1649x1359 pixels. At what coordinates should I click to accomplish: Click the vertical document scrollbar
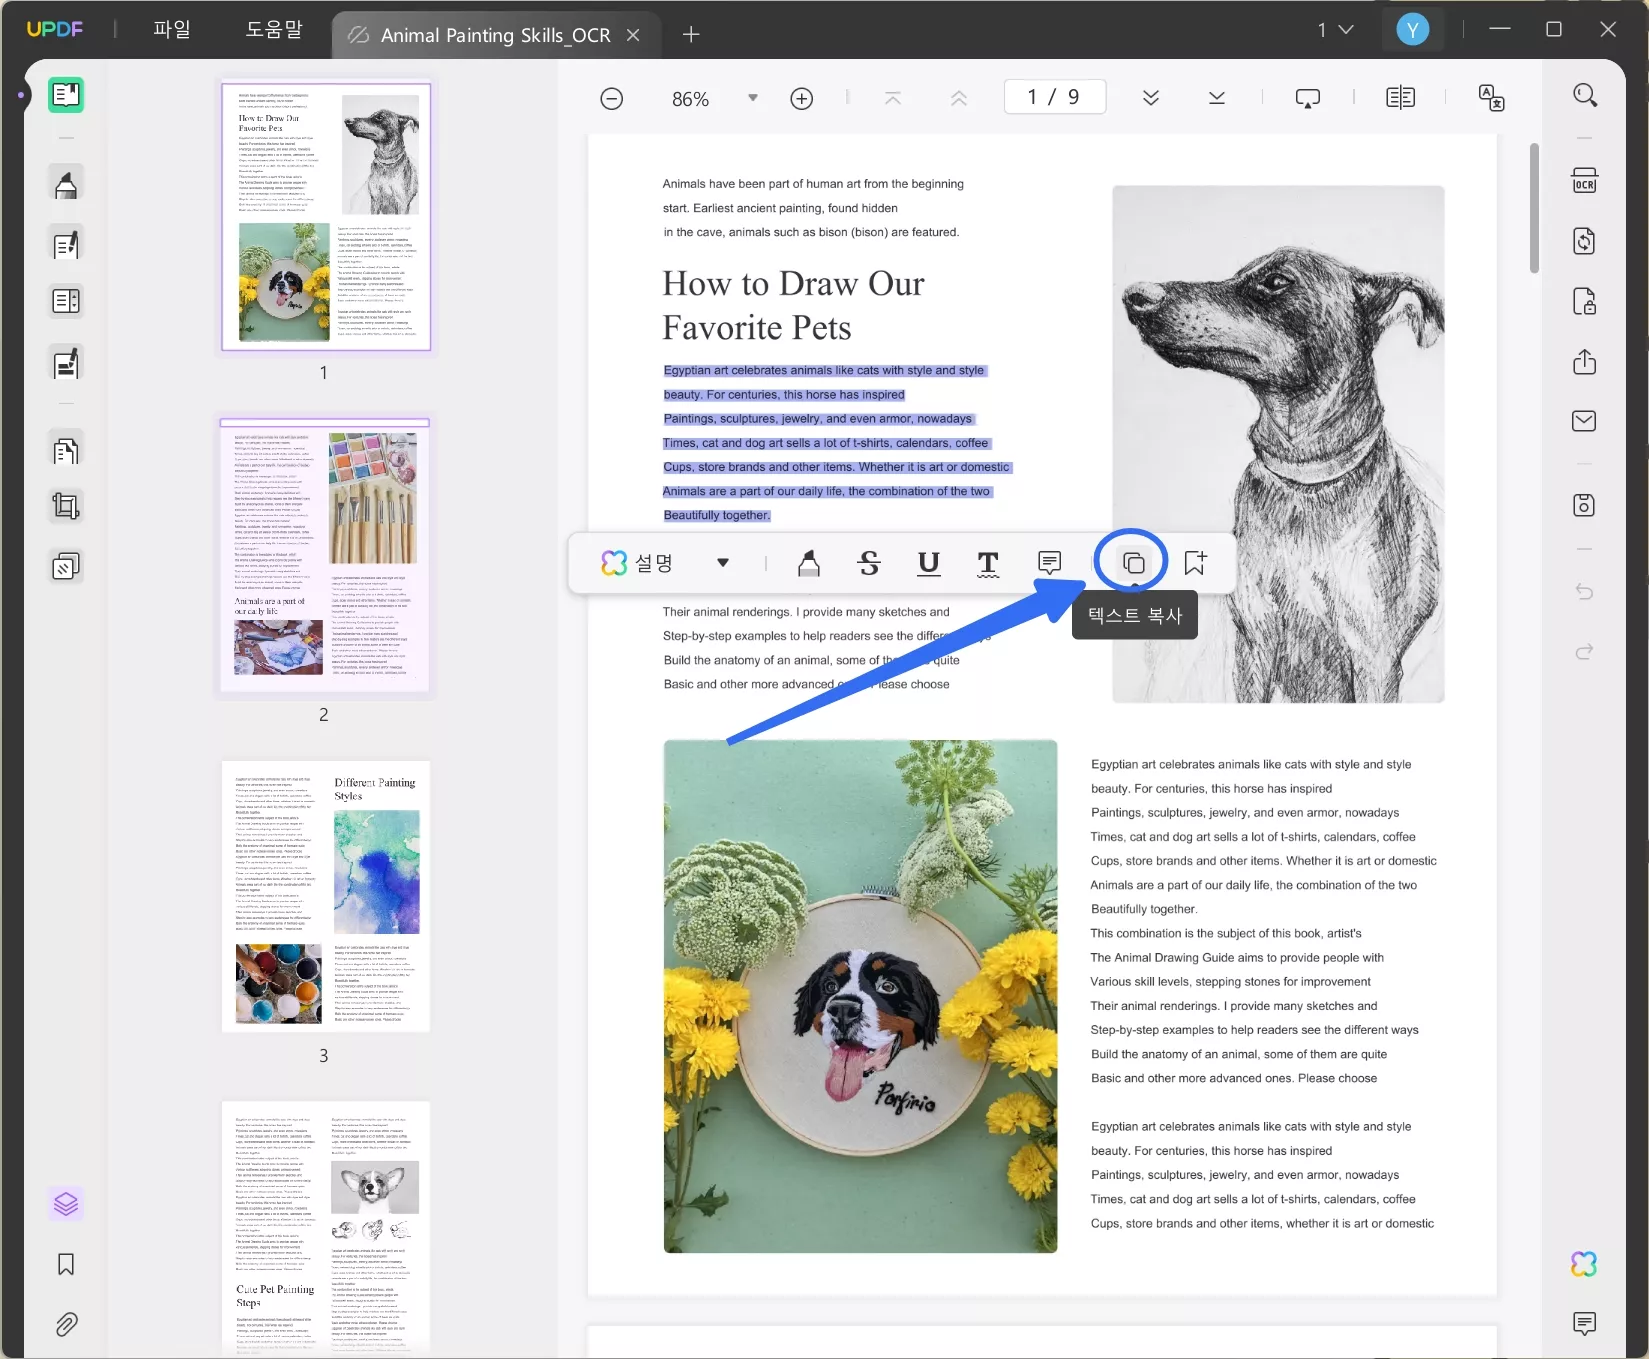pos(1534,208)
